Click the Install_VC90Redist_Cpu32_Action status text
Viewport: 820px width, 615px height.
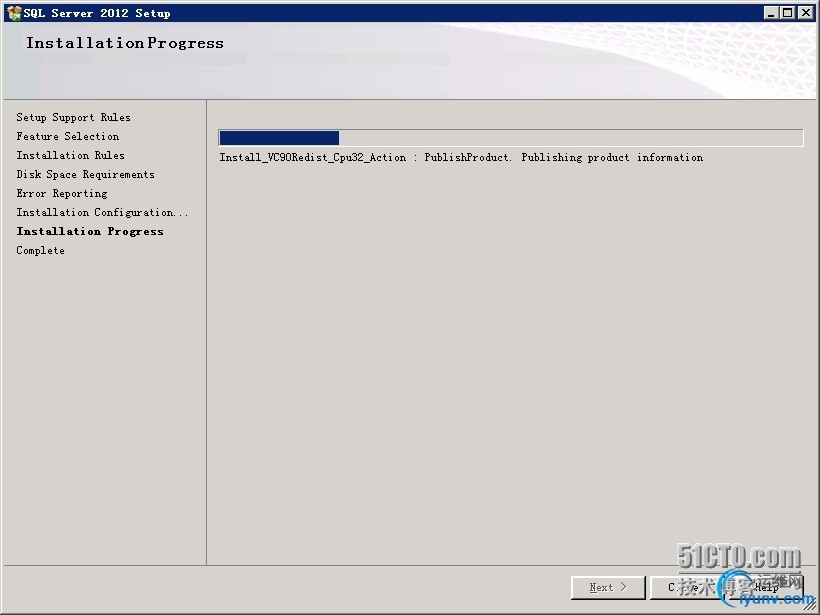click(x=461, y=157)
